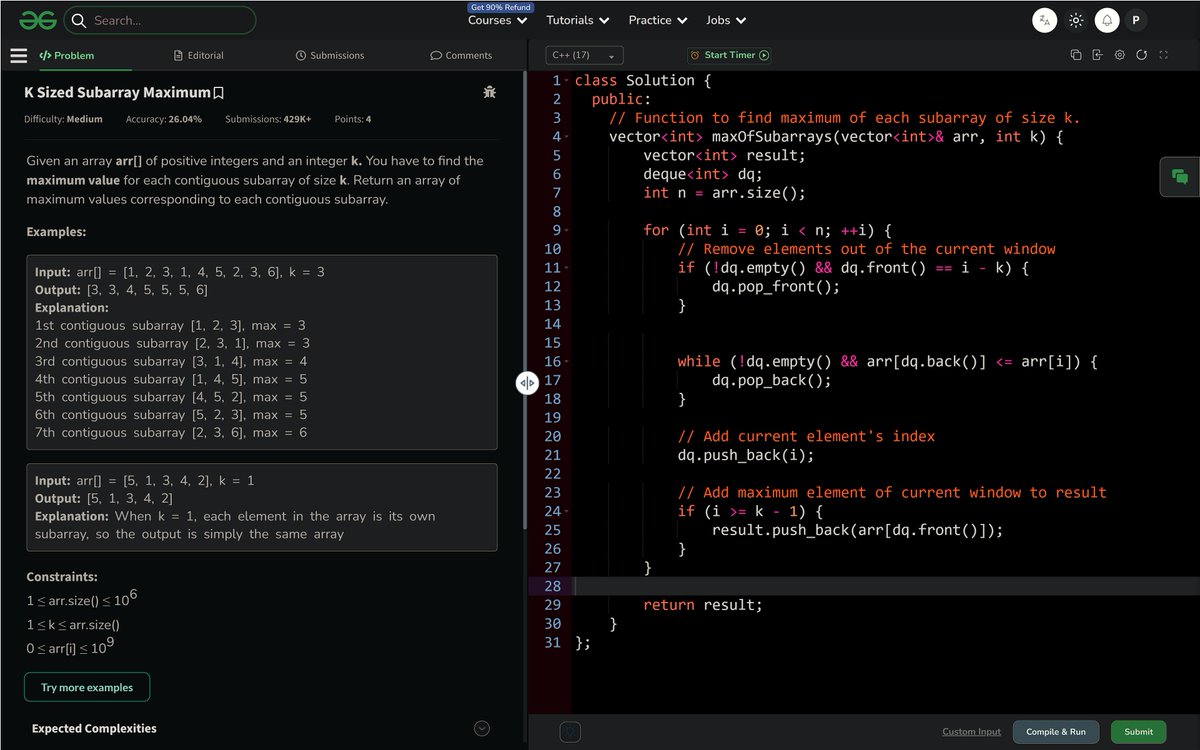Fold the if block at line 24
1200x750 pixels.
coord(567,511)
